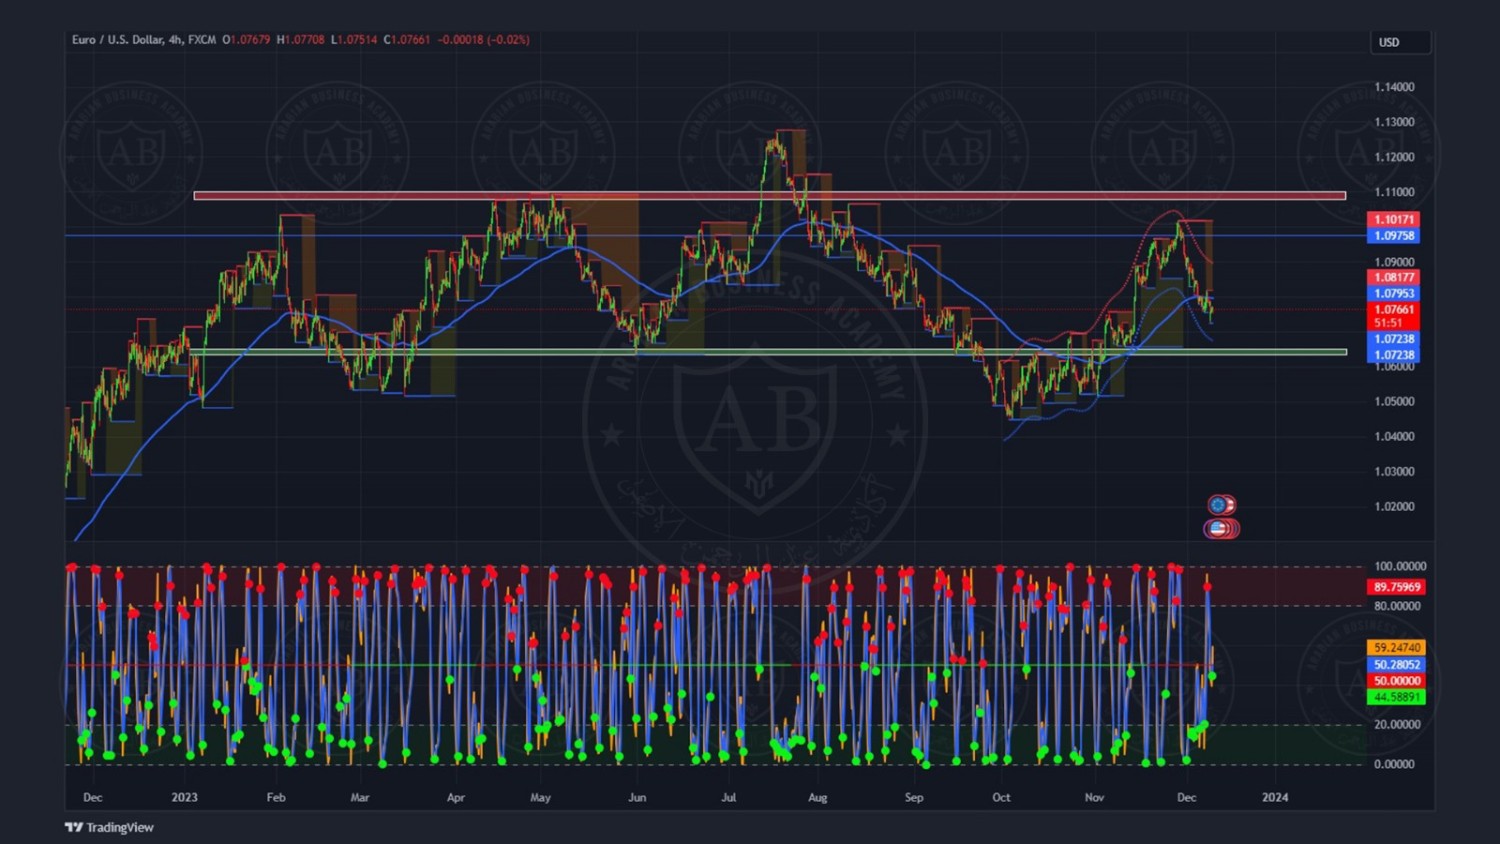This screenshot has height=844, width=1500.
Task: Click the 0.00000 oscillator scale label
Action: [1395, 764]
